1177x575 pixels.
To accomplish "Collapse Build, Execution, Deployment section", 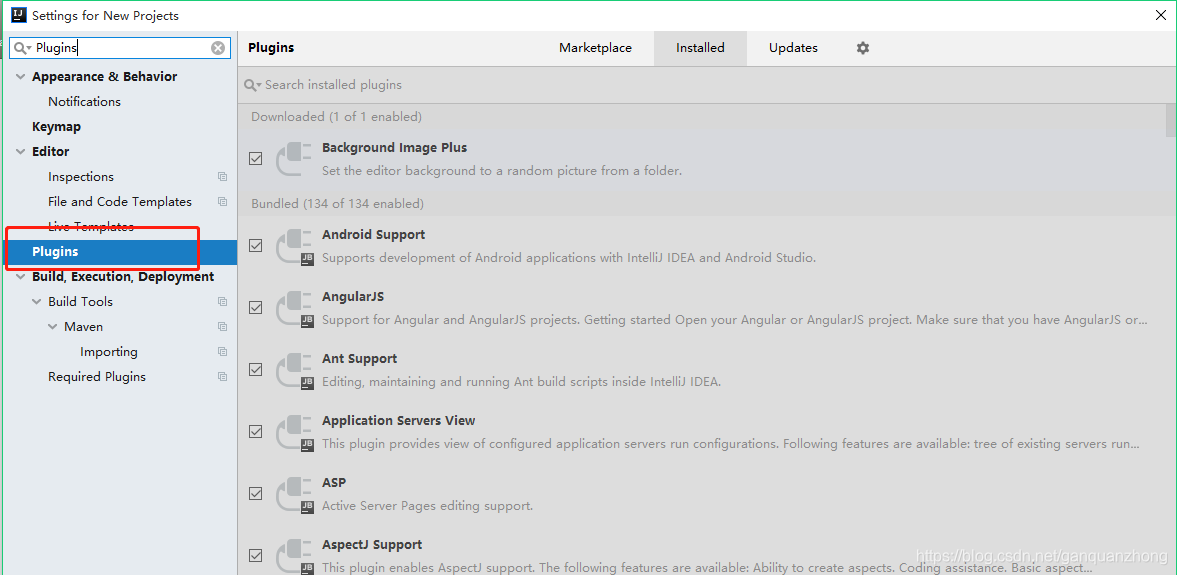I will [20, 277].
